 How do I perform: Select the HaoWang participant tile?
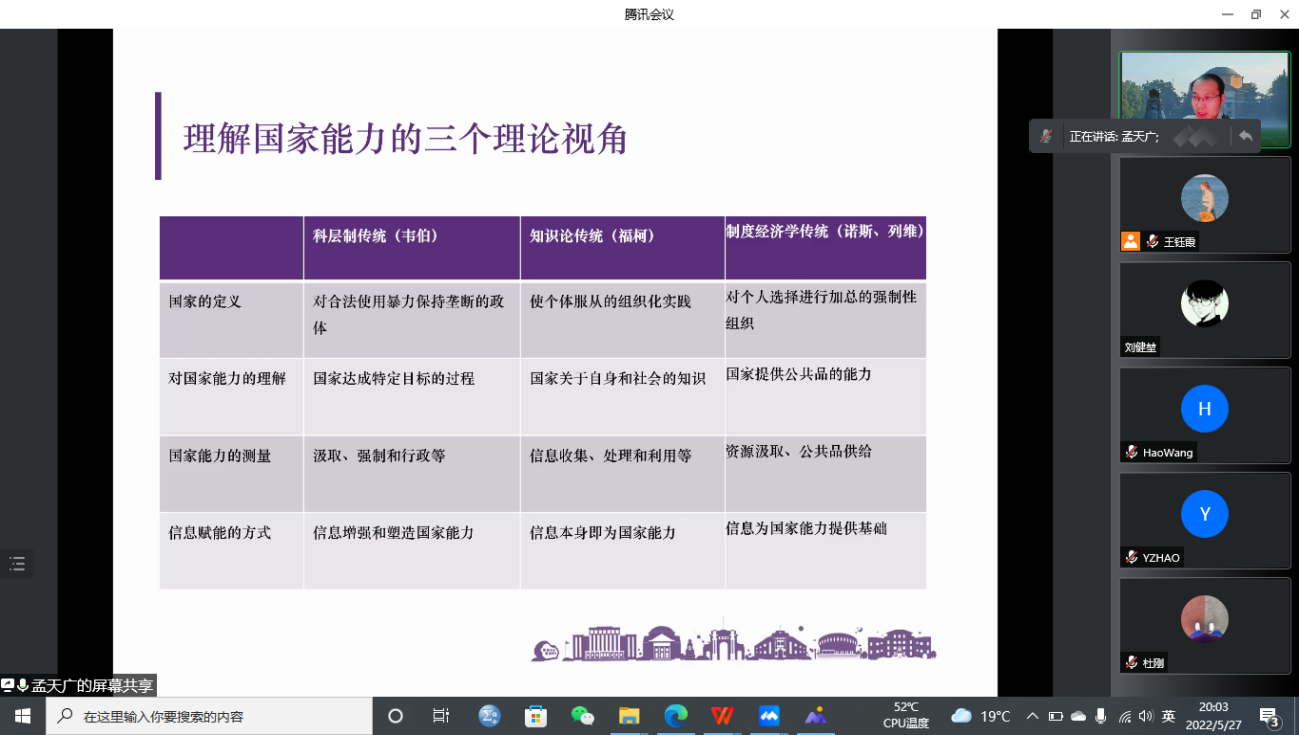pos(1204,414)
